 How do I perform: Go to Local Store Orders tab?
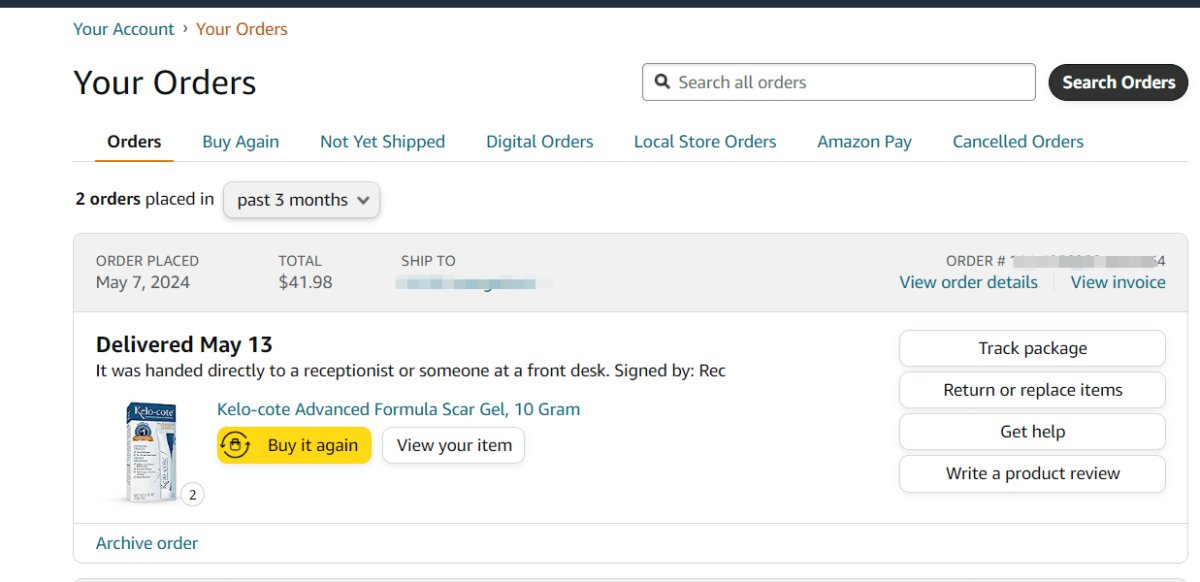705,142
